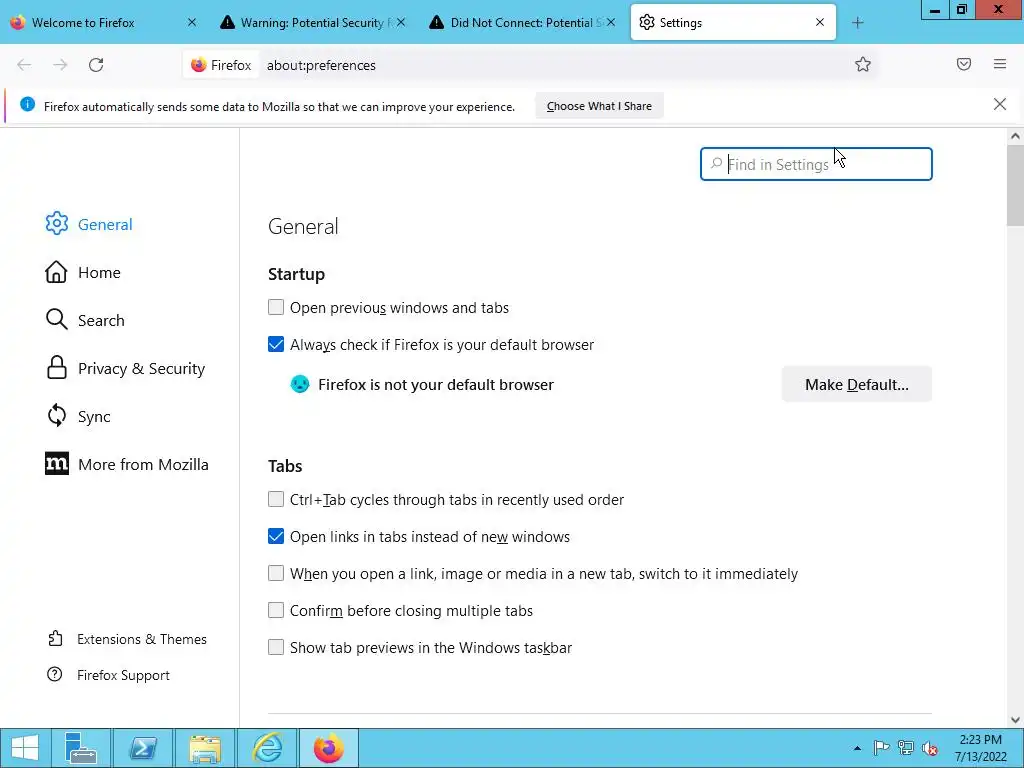Screen dimensions: 1024x768
Task: Go forward one page
Action: 60,65
